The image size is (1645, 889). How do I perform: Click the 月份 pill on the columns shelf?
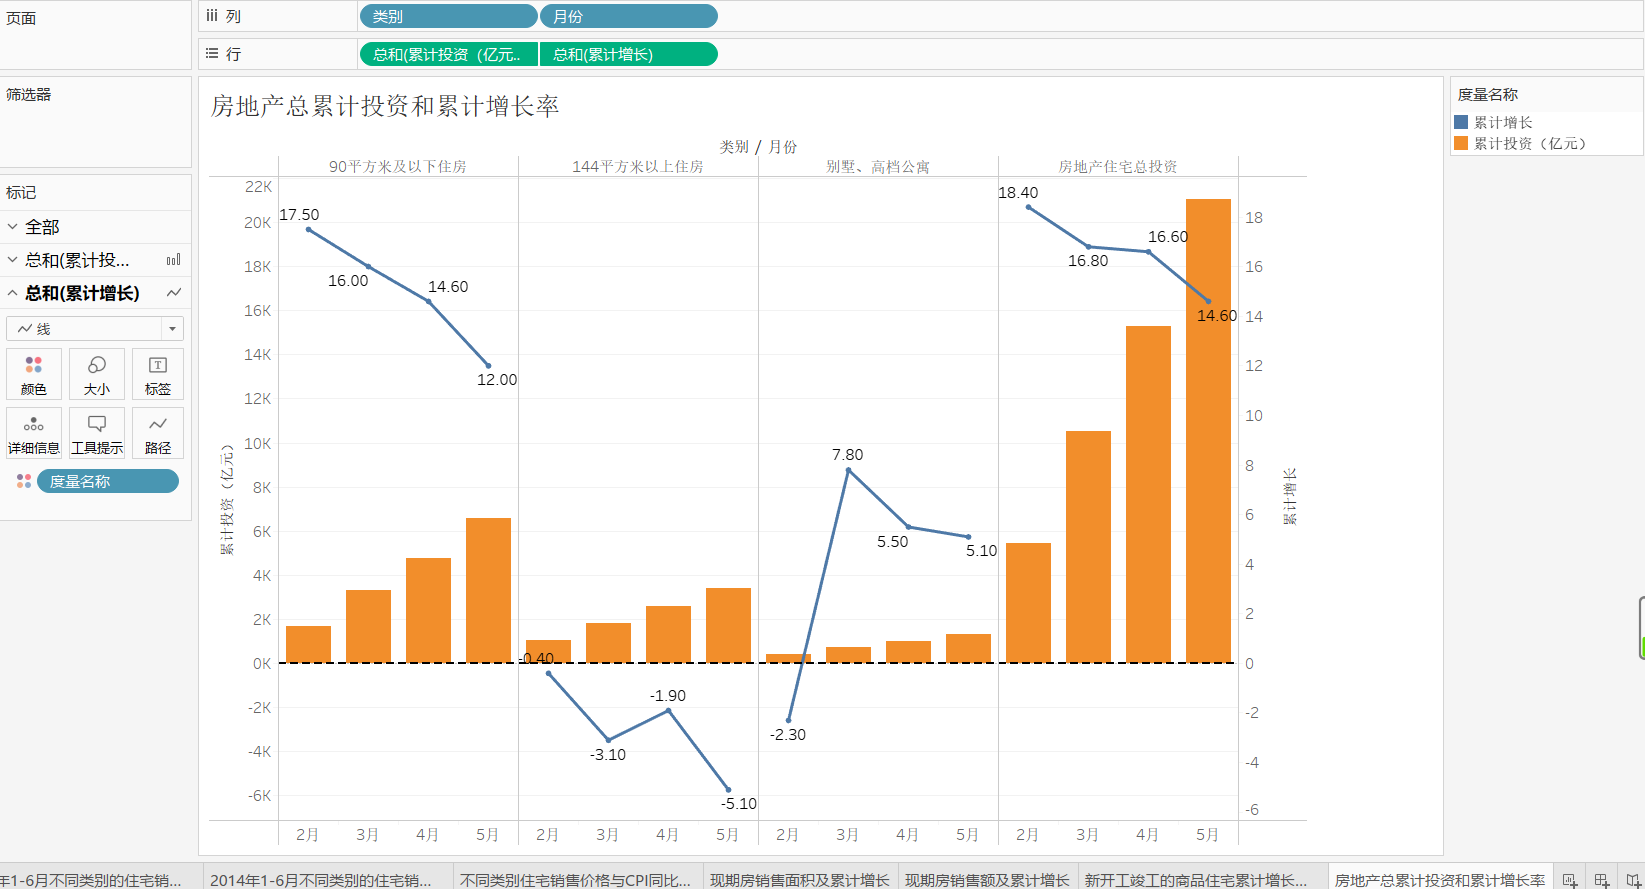628,16
